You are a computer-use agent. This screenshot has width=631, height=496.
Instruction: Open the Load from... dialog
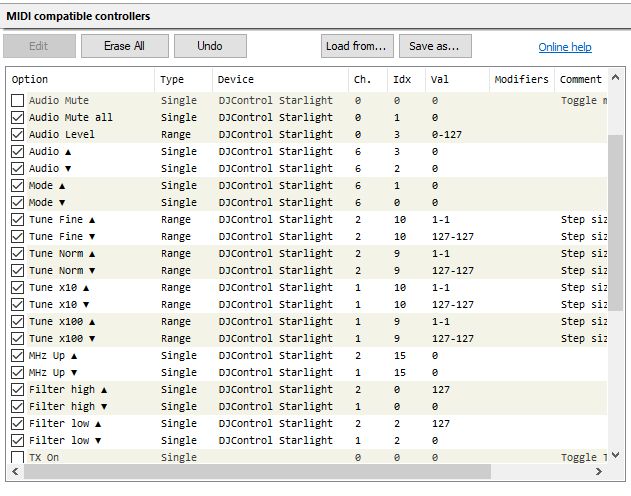(356, 46)
